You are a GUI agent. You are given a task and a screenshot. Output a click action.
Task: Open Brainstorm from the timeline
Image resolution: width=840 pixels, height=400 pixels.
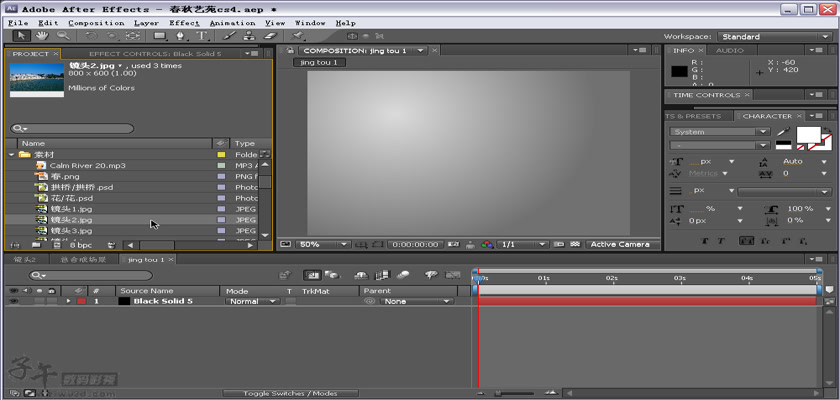click(431, 275)
